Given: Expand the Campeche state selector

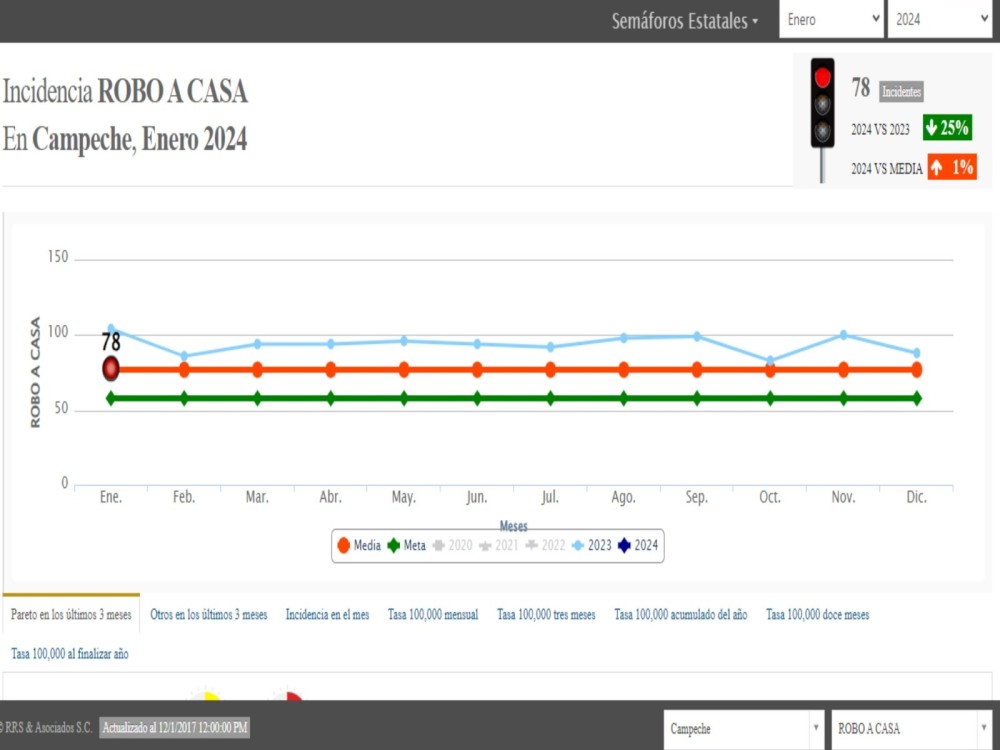Looking at the screenshot, I should click(745, 729).
